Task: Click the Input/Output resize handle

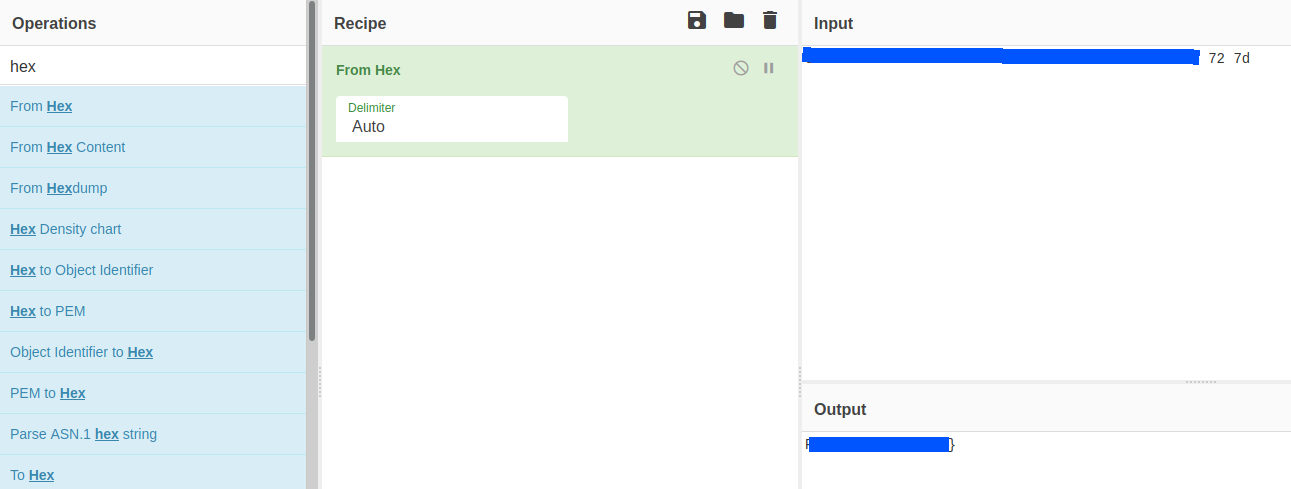Action: (1200, 382)
